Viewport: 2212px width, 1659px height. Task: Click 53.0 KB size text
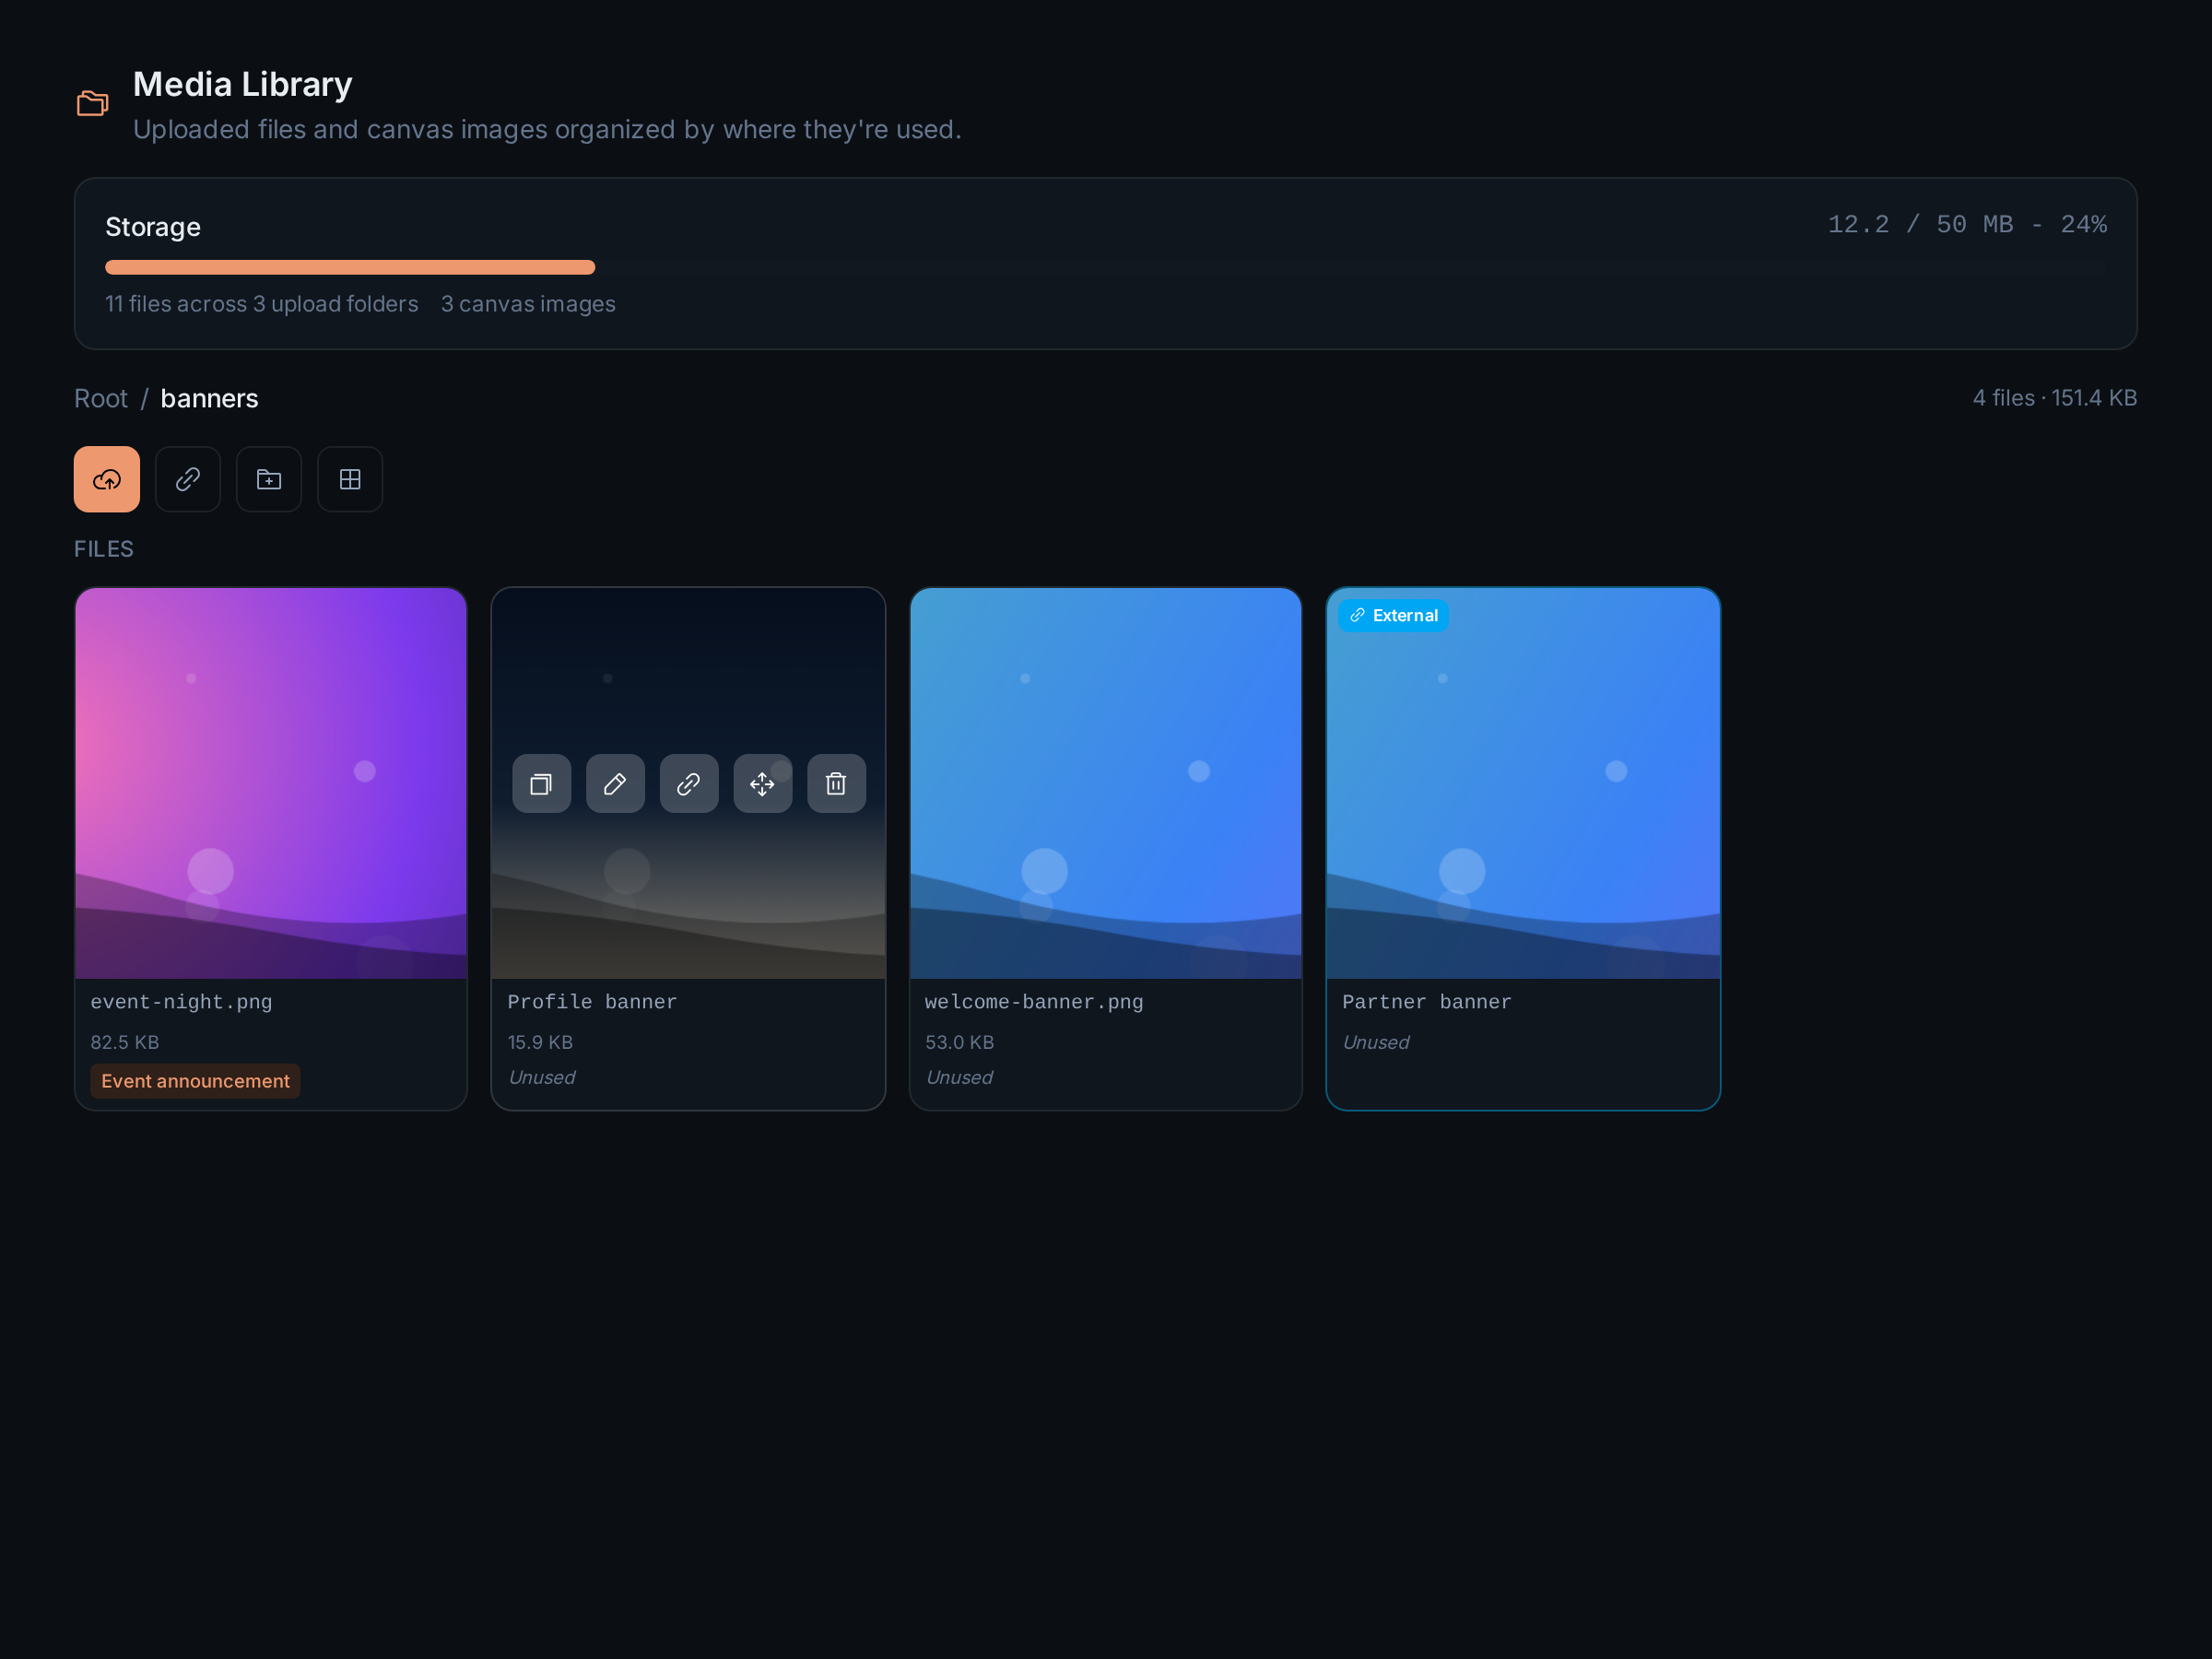pos(960,1042)
